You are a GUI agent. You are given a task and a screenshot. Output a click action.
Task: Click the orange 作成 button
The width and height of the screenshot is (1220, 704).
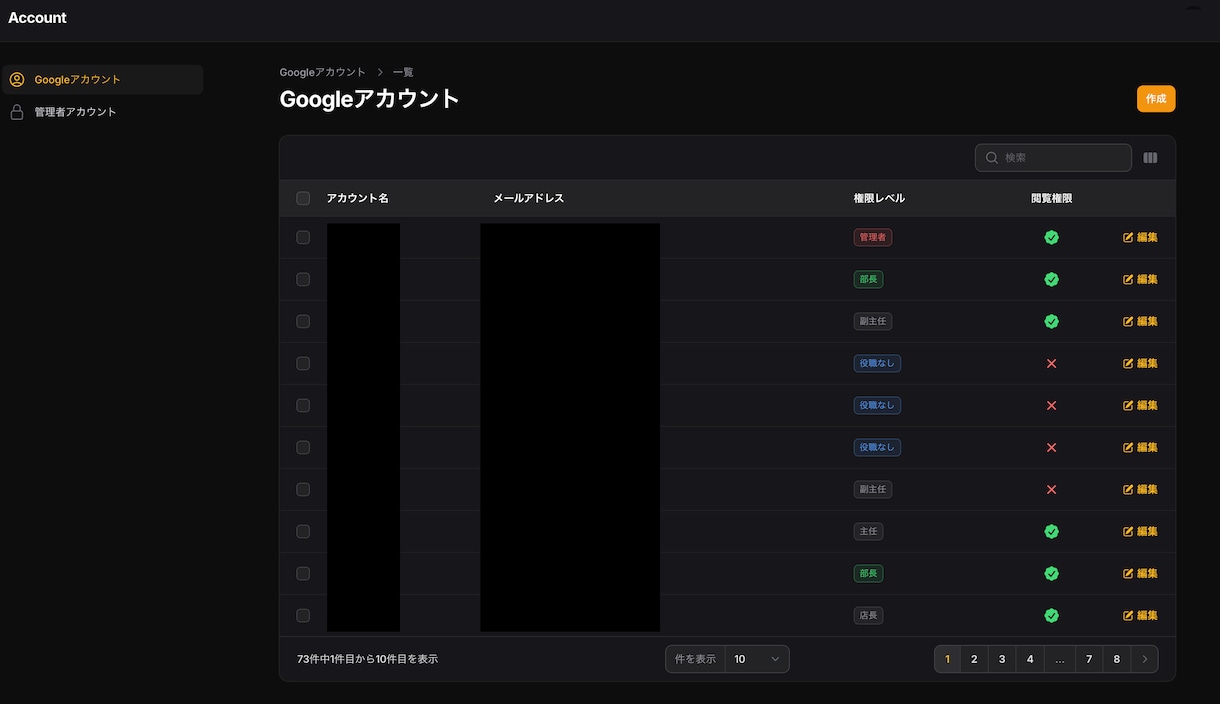pos(1156,99)
